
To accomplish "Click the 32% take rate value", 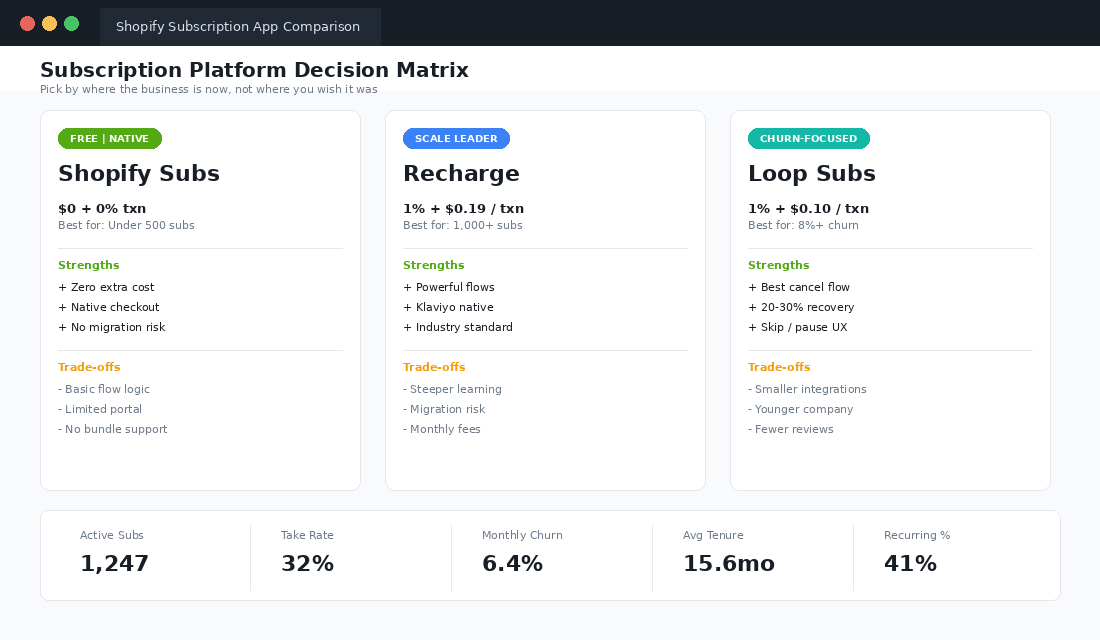I will tap(307, 564).
